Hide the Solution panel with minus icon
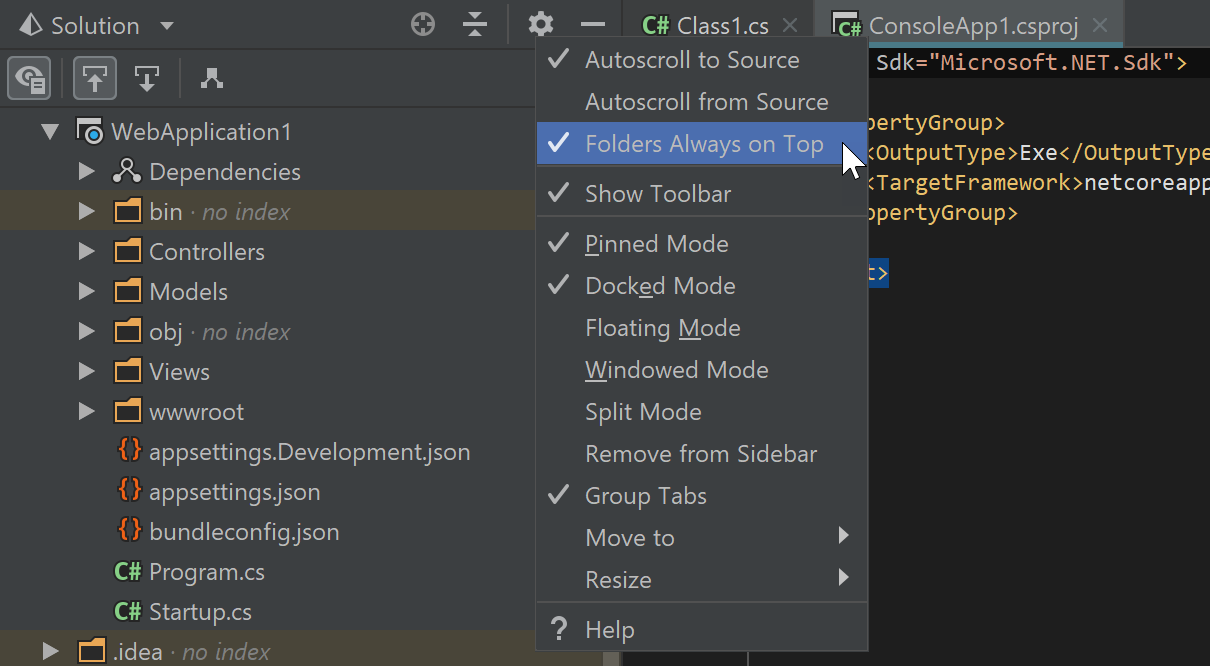The image size is (1210, 666). pyautogui.click(x=593, y=25)
